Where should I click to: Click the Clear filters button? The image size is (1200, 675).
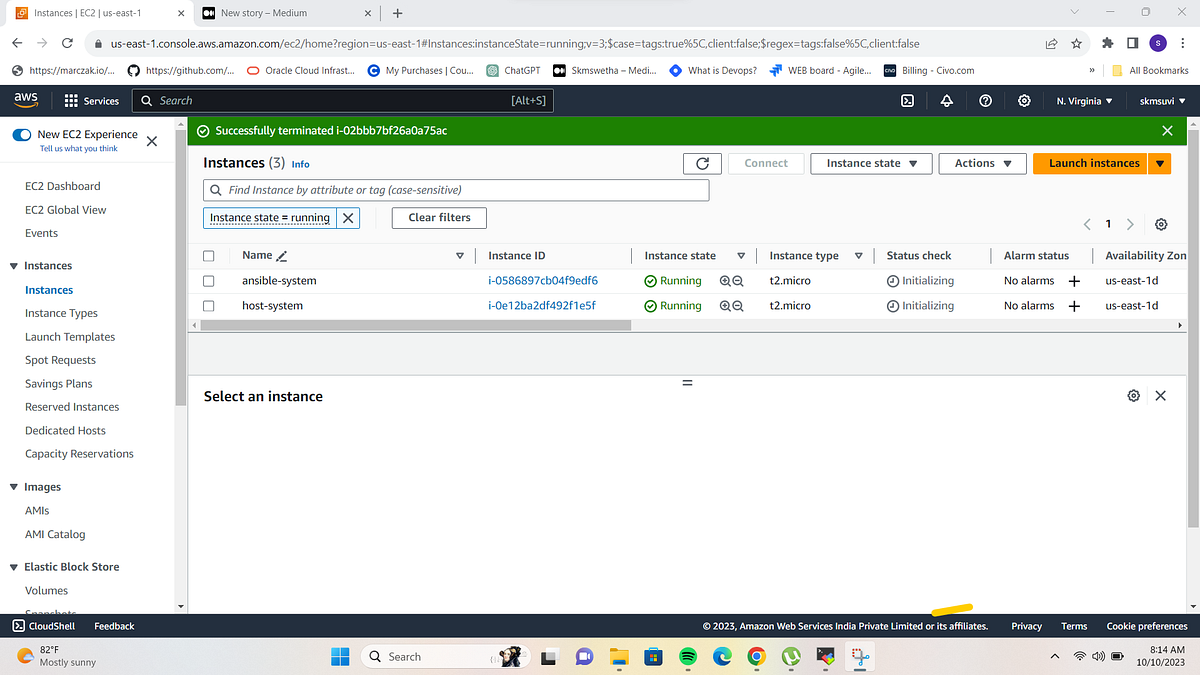coord(439,218)
